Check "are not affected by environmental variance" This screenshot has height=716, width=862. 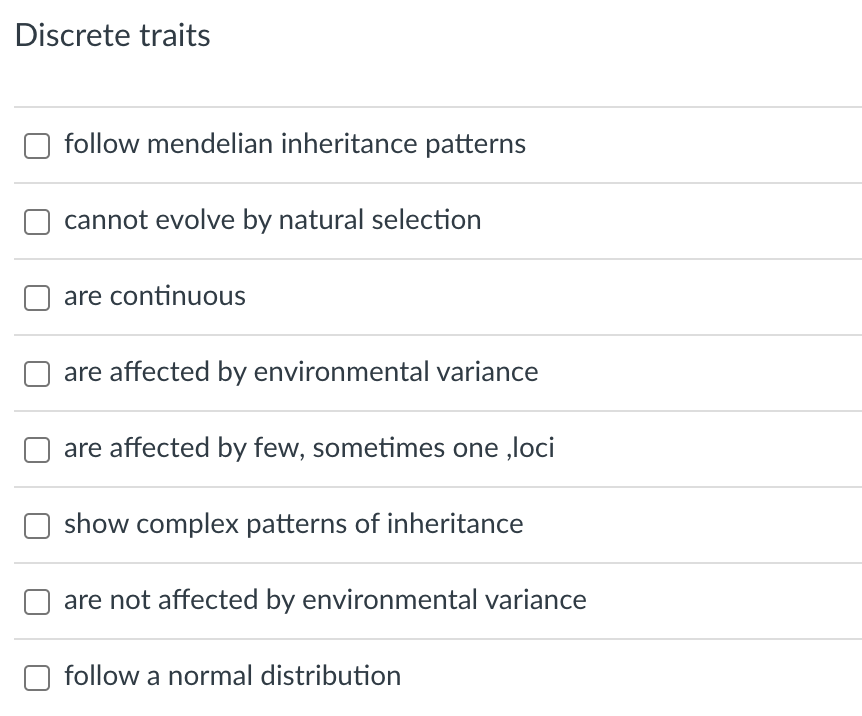click(x=37, y=601)
